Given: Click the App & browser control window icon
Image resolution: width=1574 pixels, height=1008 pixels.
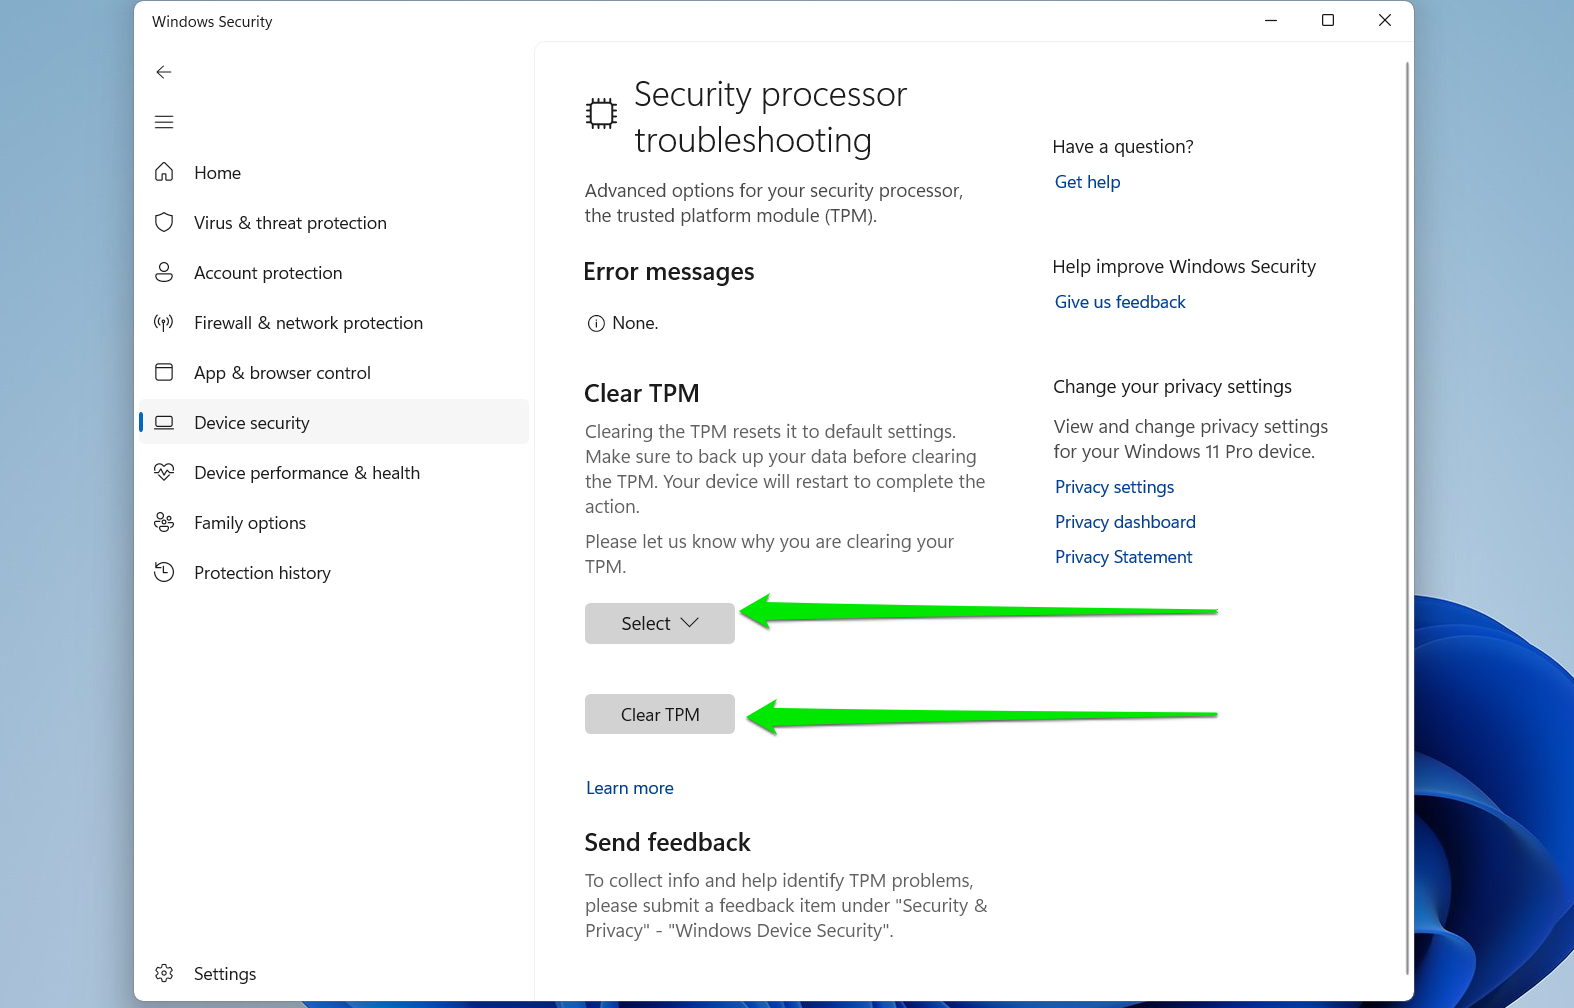Looking at the screenshot, I should [x=164, y=372].
